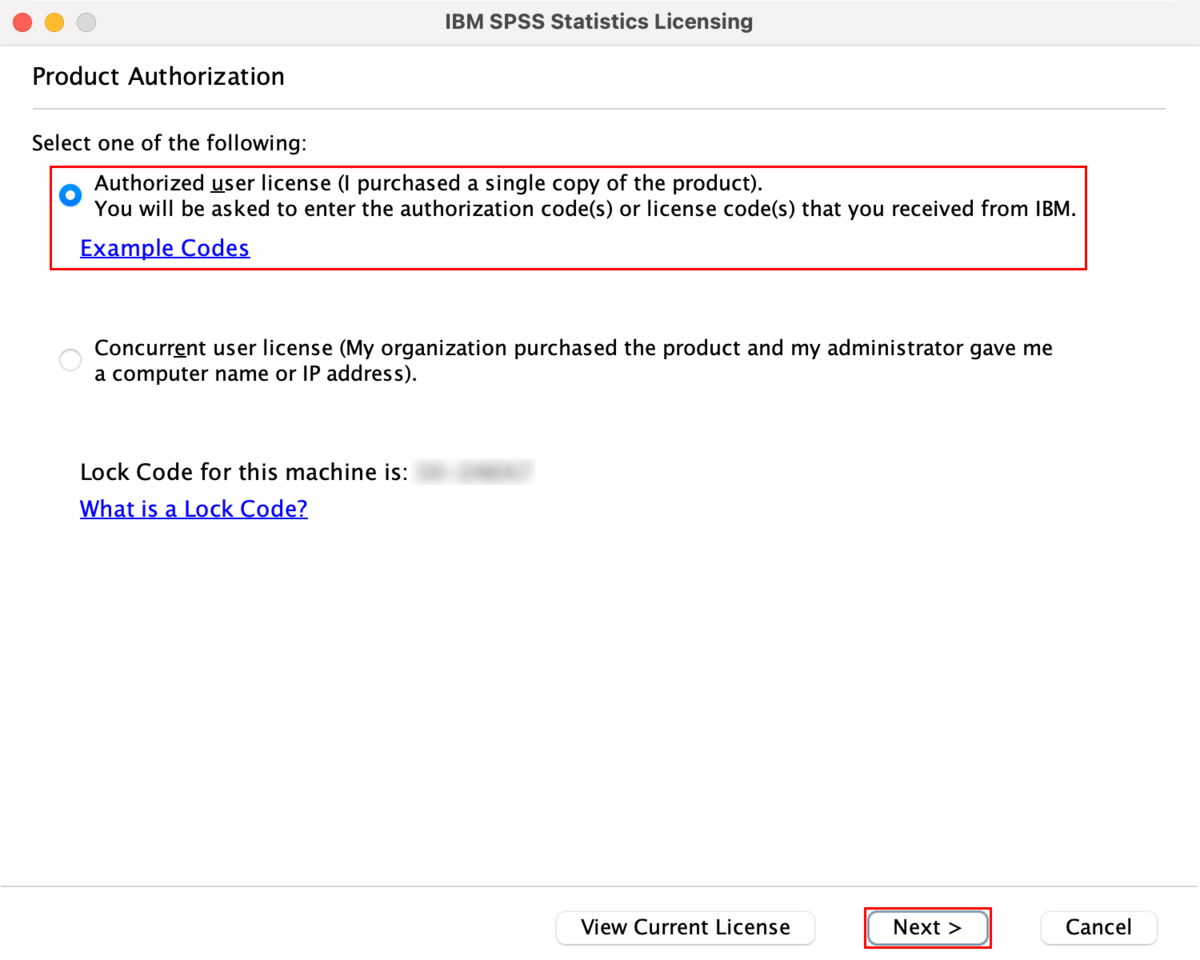Click the View Current License button
1200x960 pixels.
click(x=685, y=927)
